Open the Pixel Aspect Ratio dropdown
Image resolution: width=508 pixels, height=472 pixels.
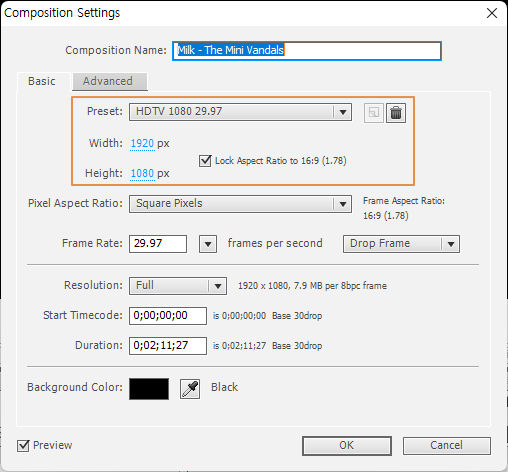coord(240,204)
